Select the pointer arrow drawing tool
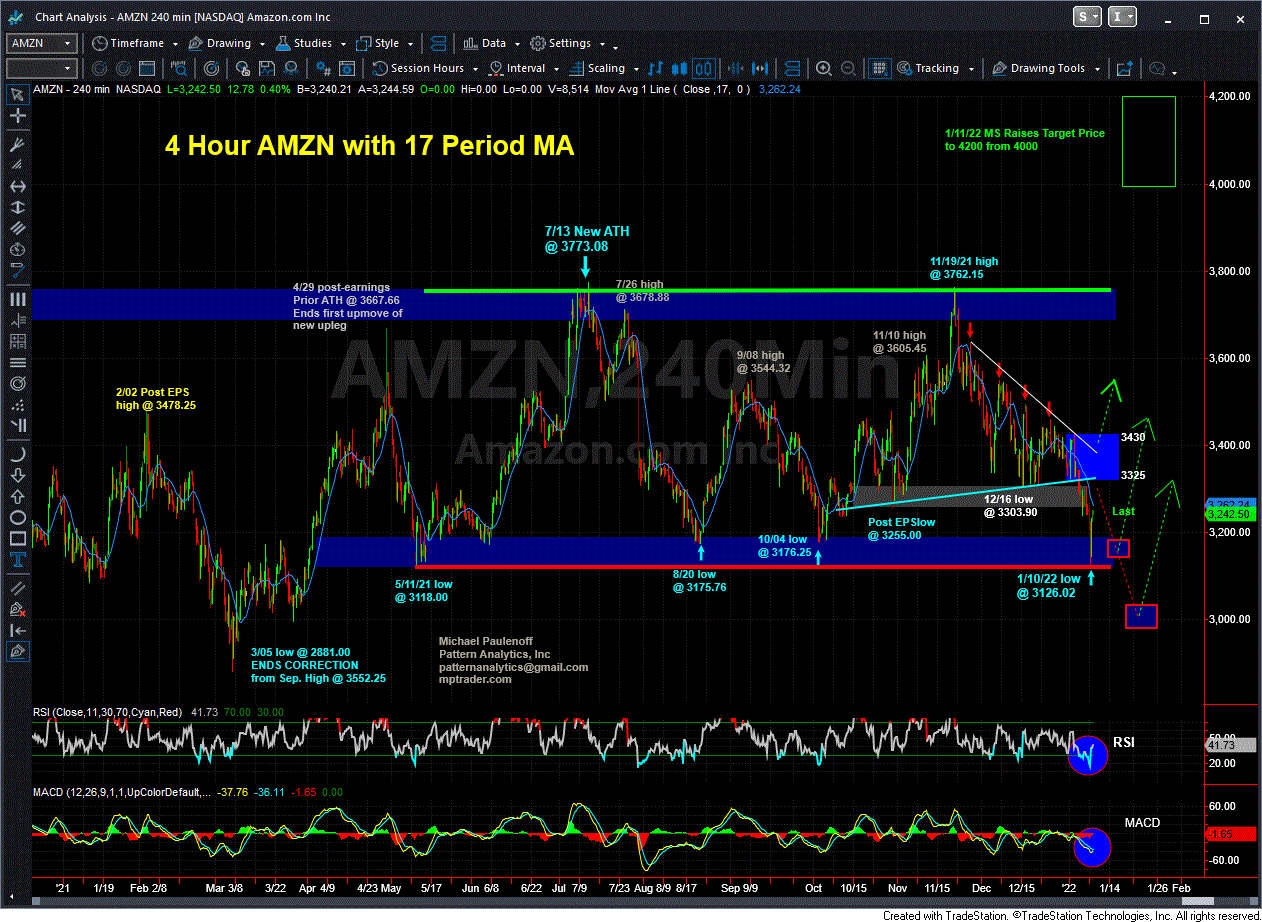Image resolution: width=1262 pixels, height=922 pixels. [17, 94]
